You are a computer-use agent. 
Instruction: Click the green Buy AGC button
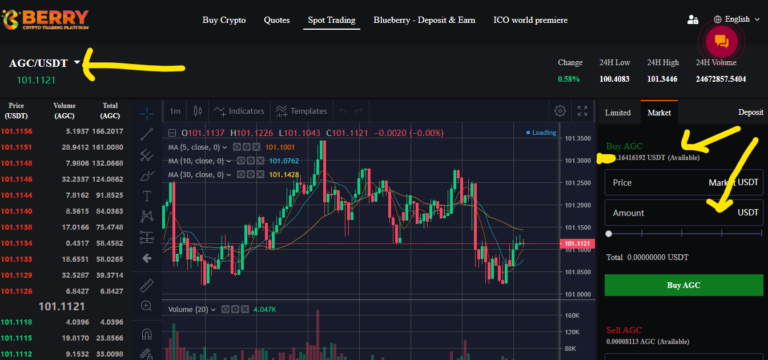click(x=683, y=285)
